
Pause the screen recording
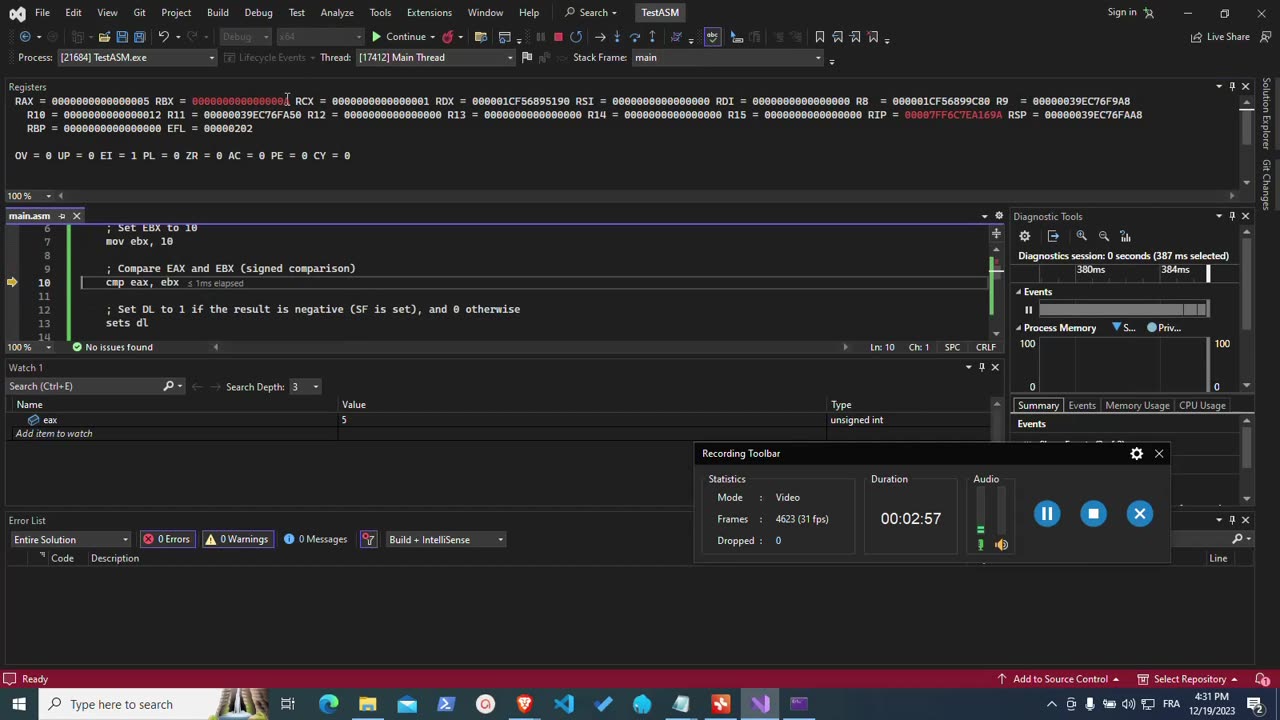point(1046,514)
